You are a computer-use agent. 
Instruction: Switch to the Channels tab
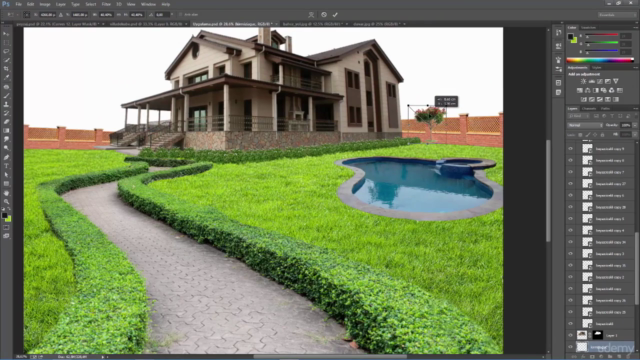tap(589, 109)
